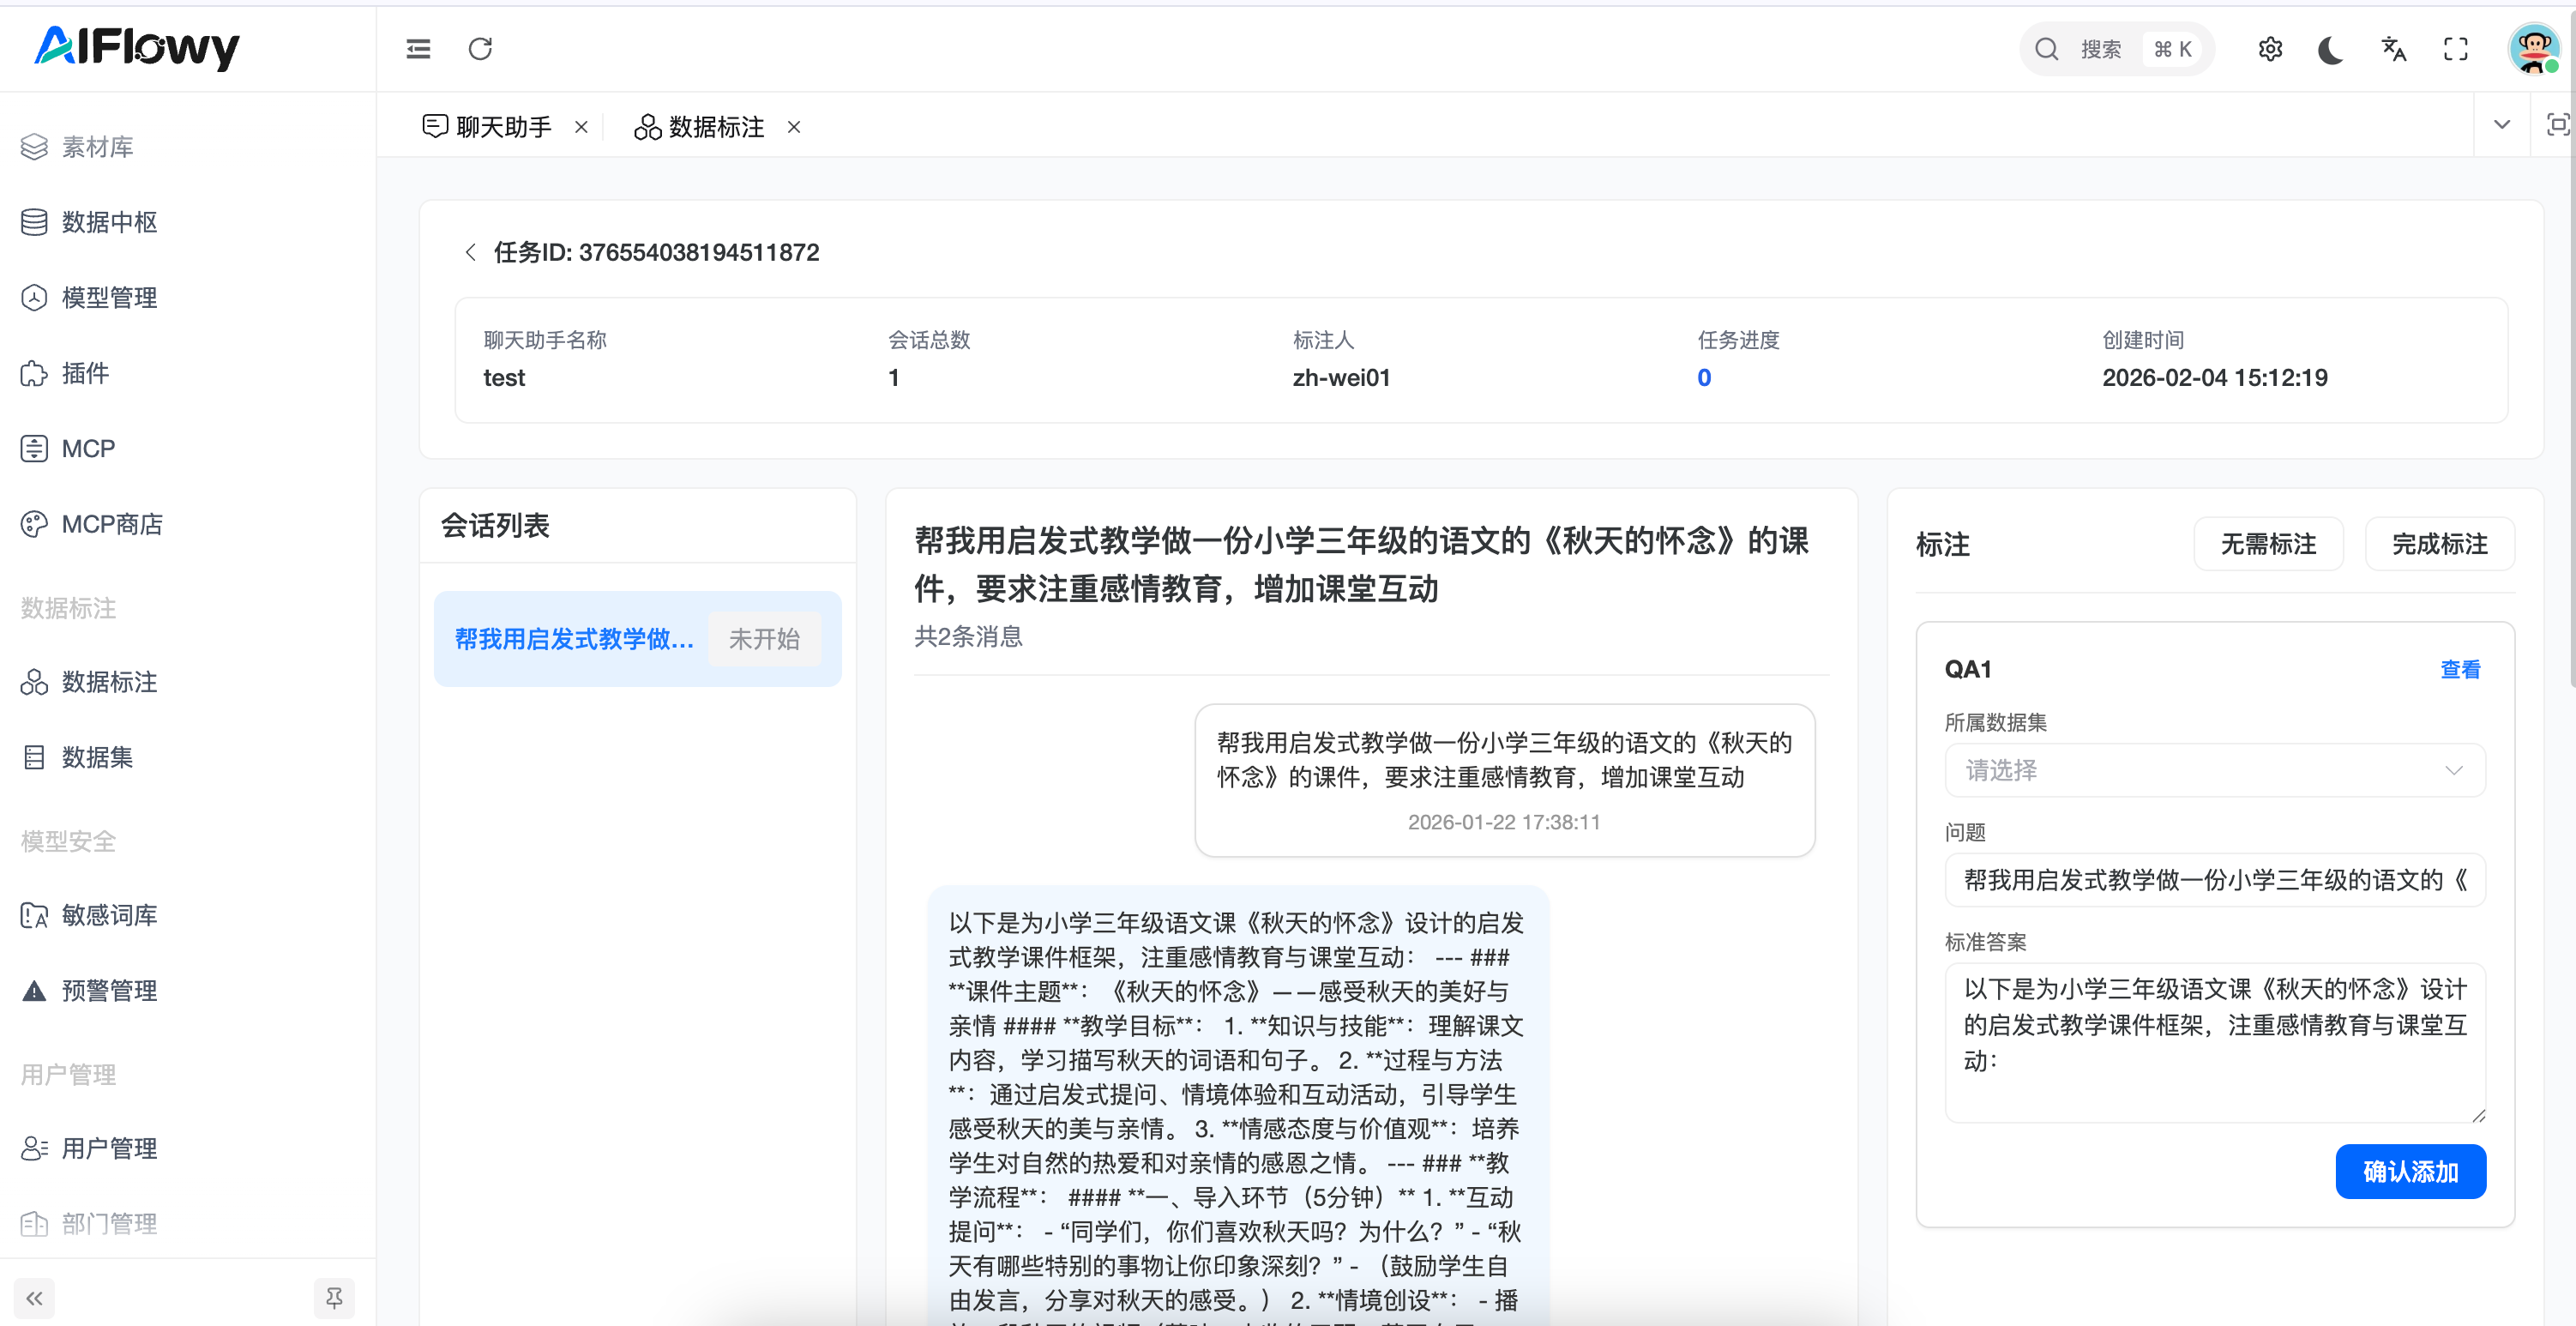
Task: Collapse the sidebar menu with hamburger icon
Action: pyautogui.click(x=418, y=49)
